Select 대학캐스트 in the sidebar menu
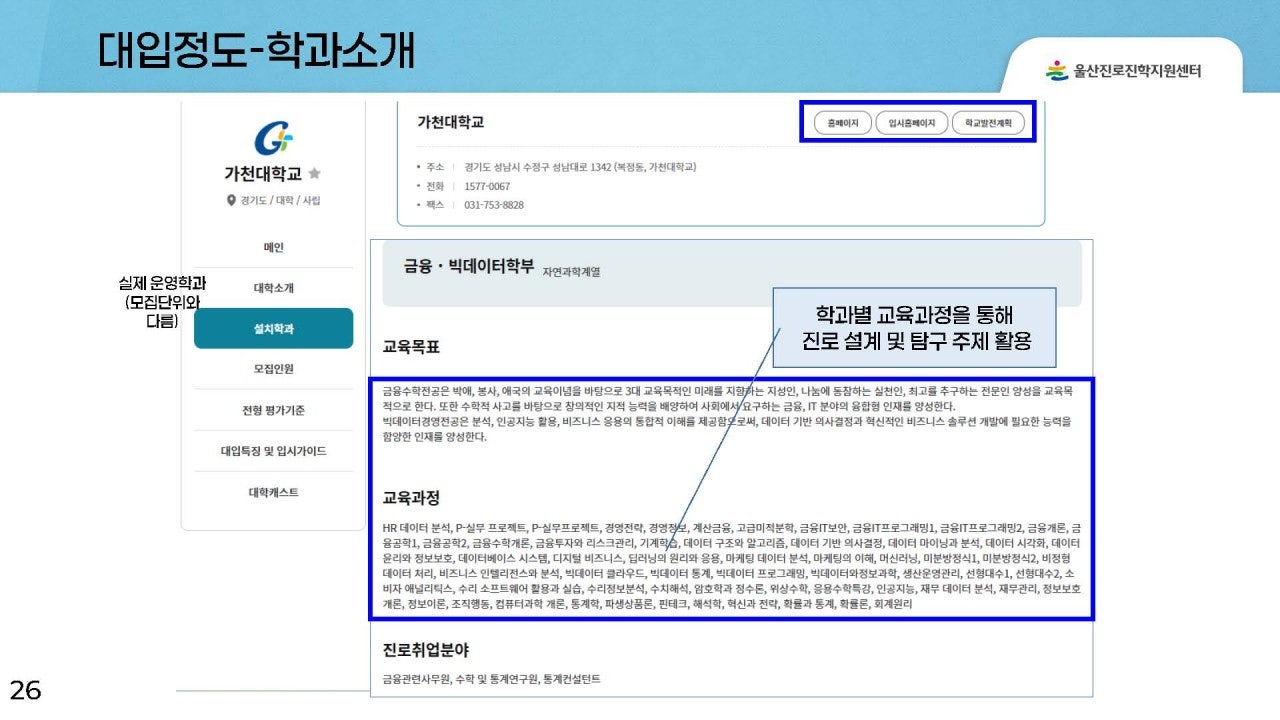Screen dimensions: 1280x720 [273, 492]
